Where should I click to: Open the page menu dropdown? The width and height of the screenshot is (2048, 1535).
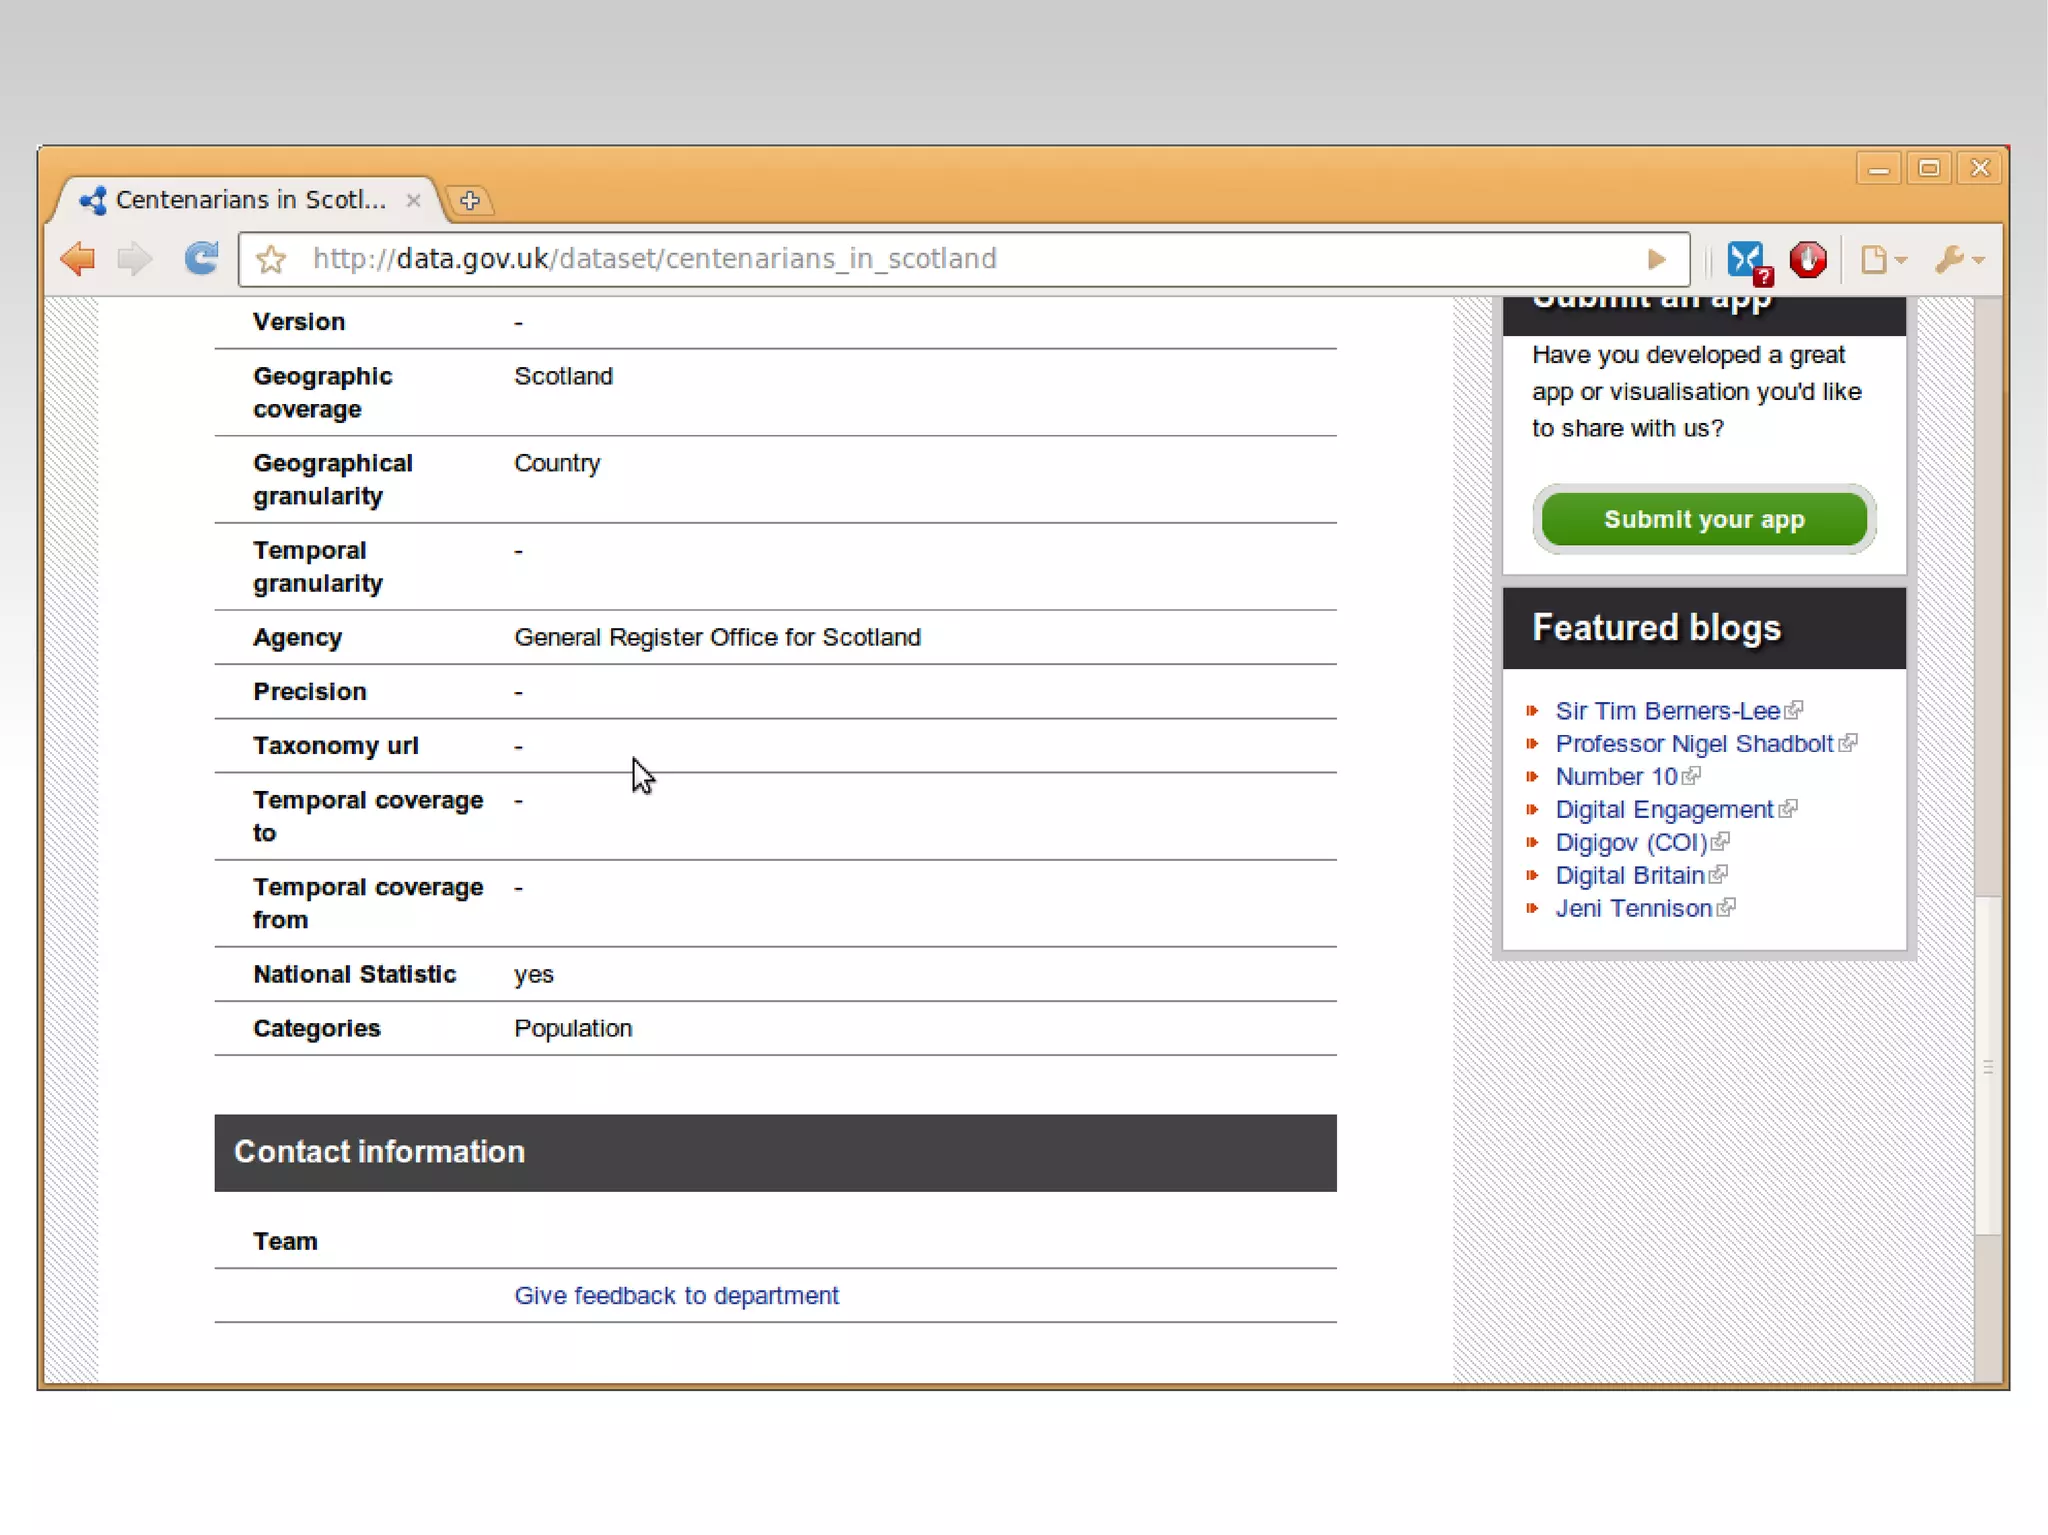(1882, 260)
